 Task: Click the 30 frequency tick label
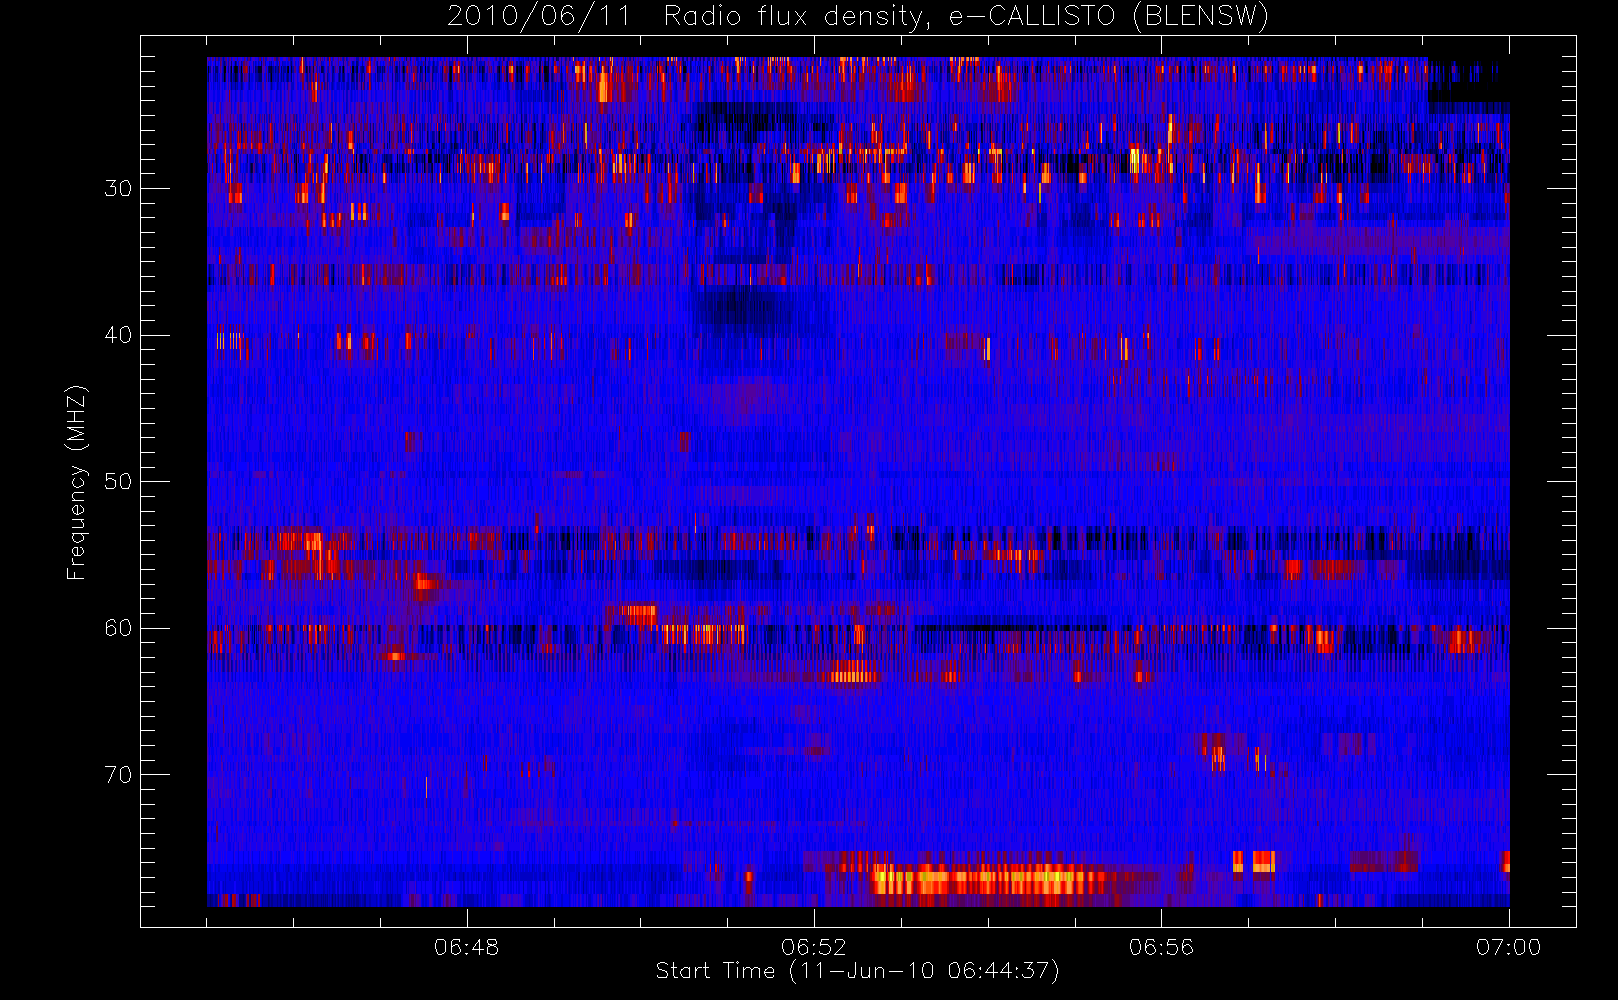pyautogui.click(x=118, y=189)
